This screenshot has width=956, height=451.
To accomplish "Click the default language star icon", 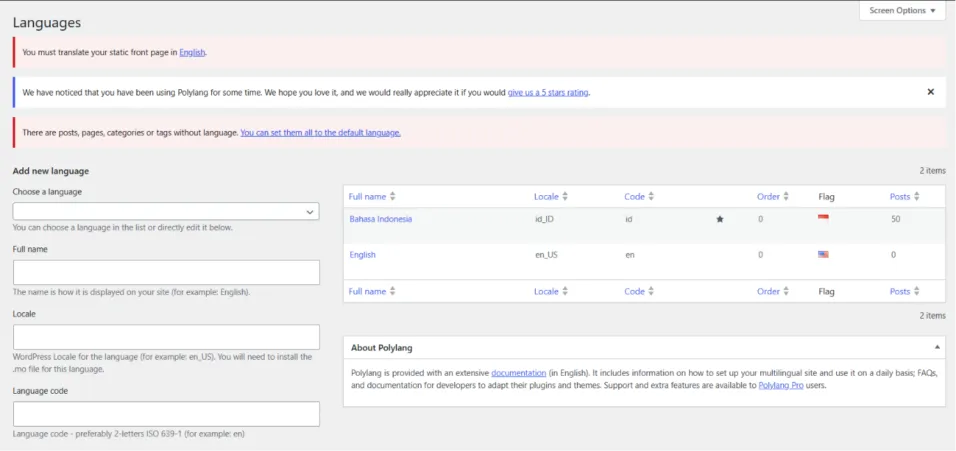I will (x=719, y=219).
